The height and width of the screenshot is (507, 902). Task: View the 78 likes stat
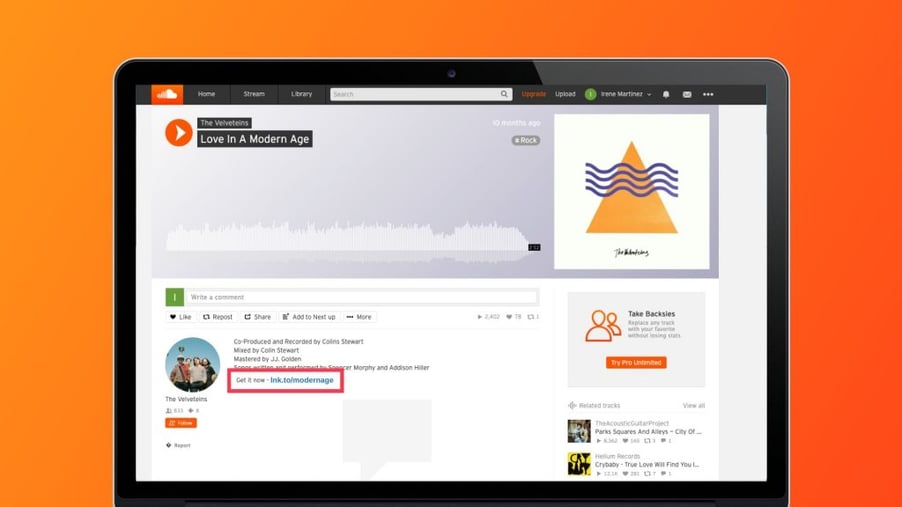(514, 317)
